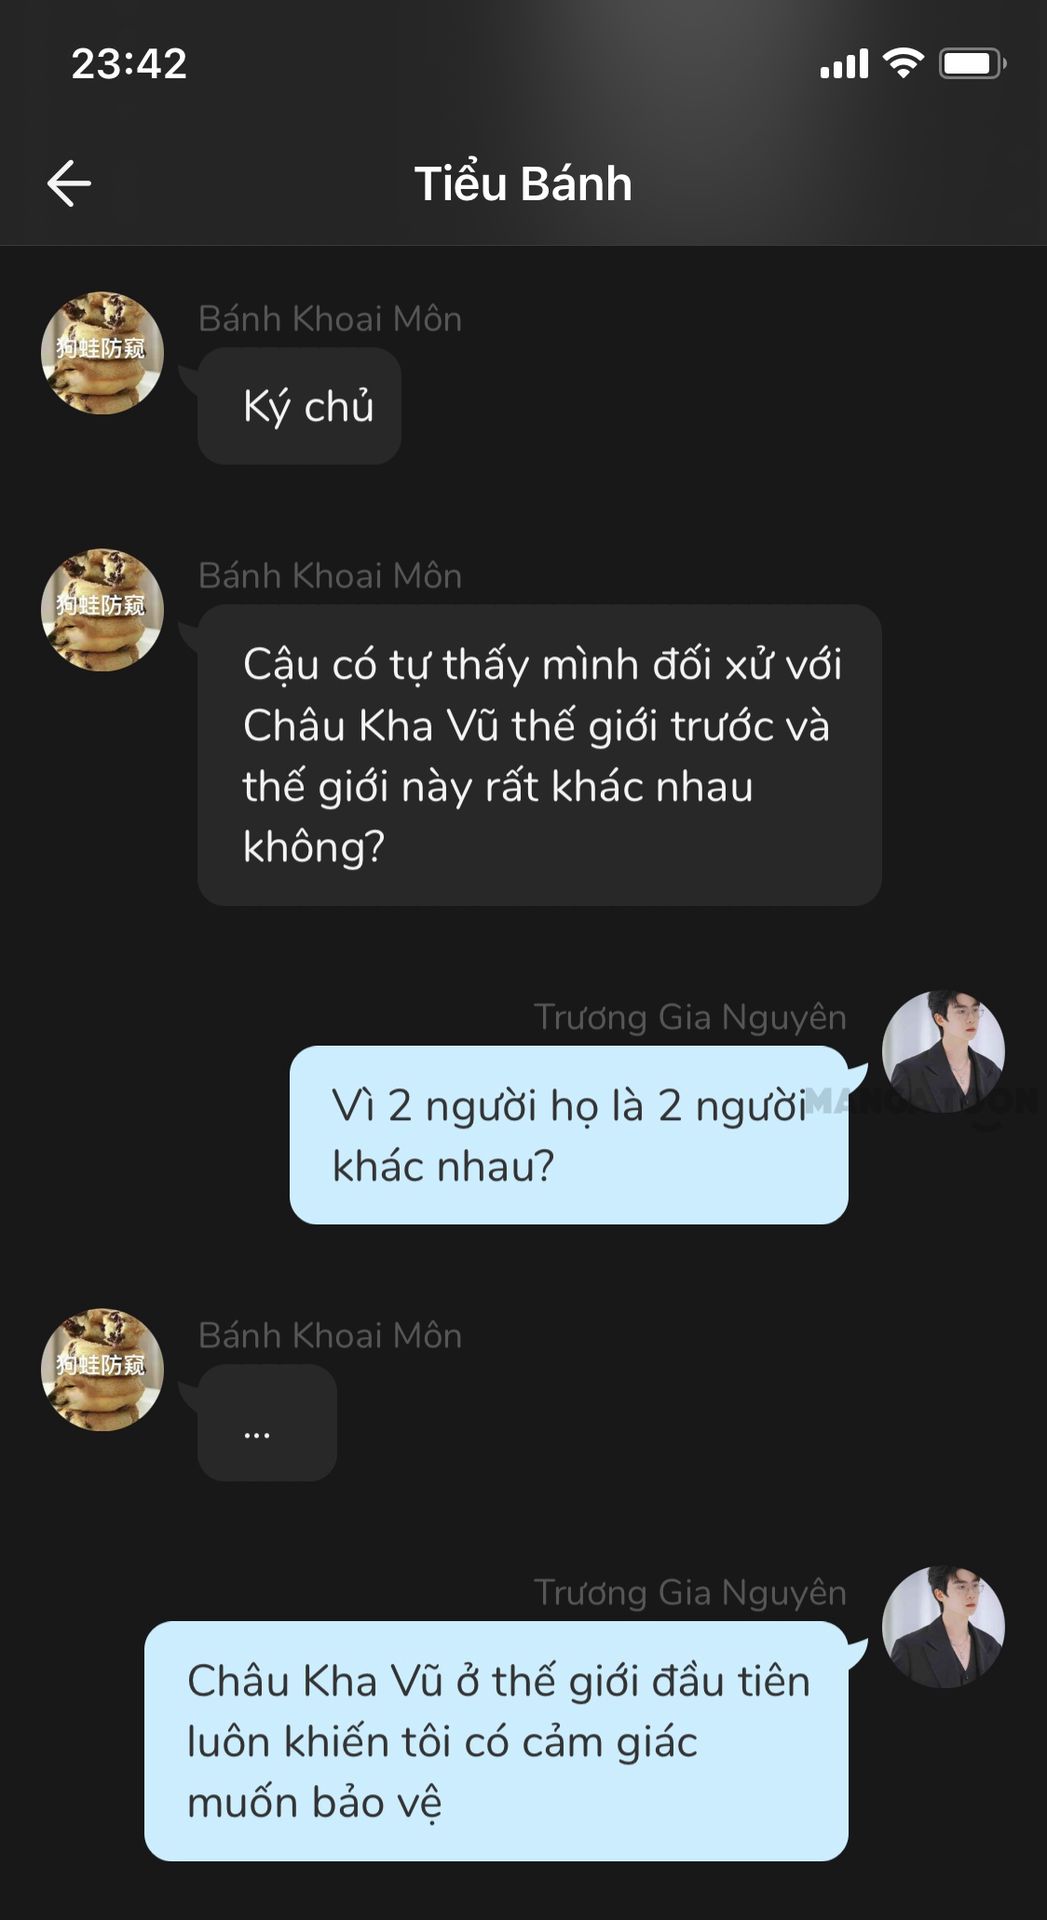Tap the battery indicator icon

[x=972, y=64]
